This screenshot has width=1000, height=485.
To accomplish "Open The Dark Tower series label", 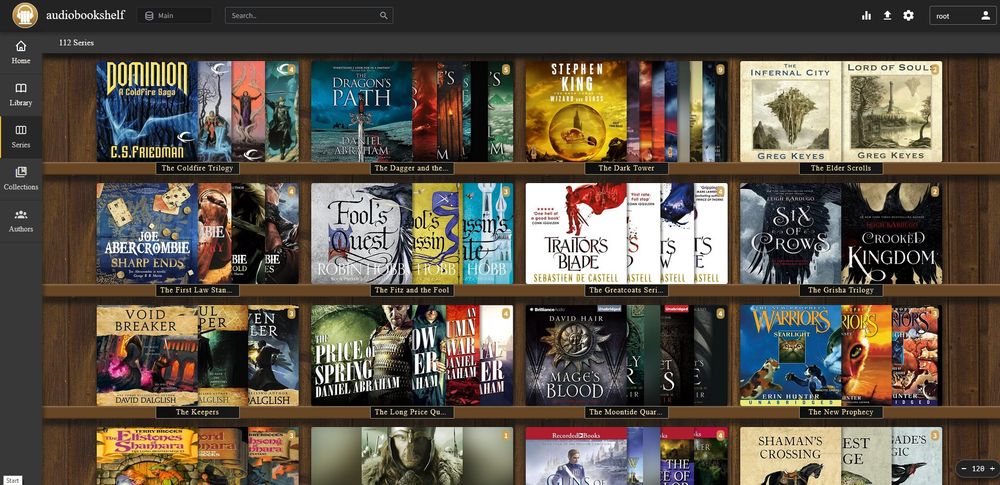I will (x=626, y=168).
